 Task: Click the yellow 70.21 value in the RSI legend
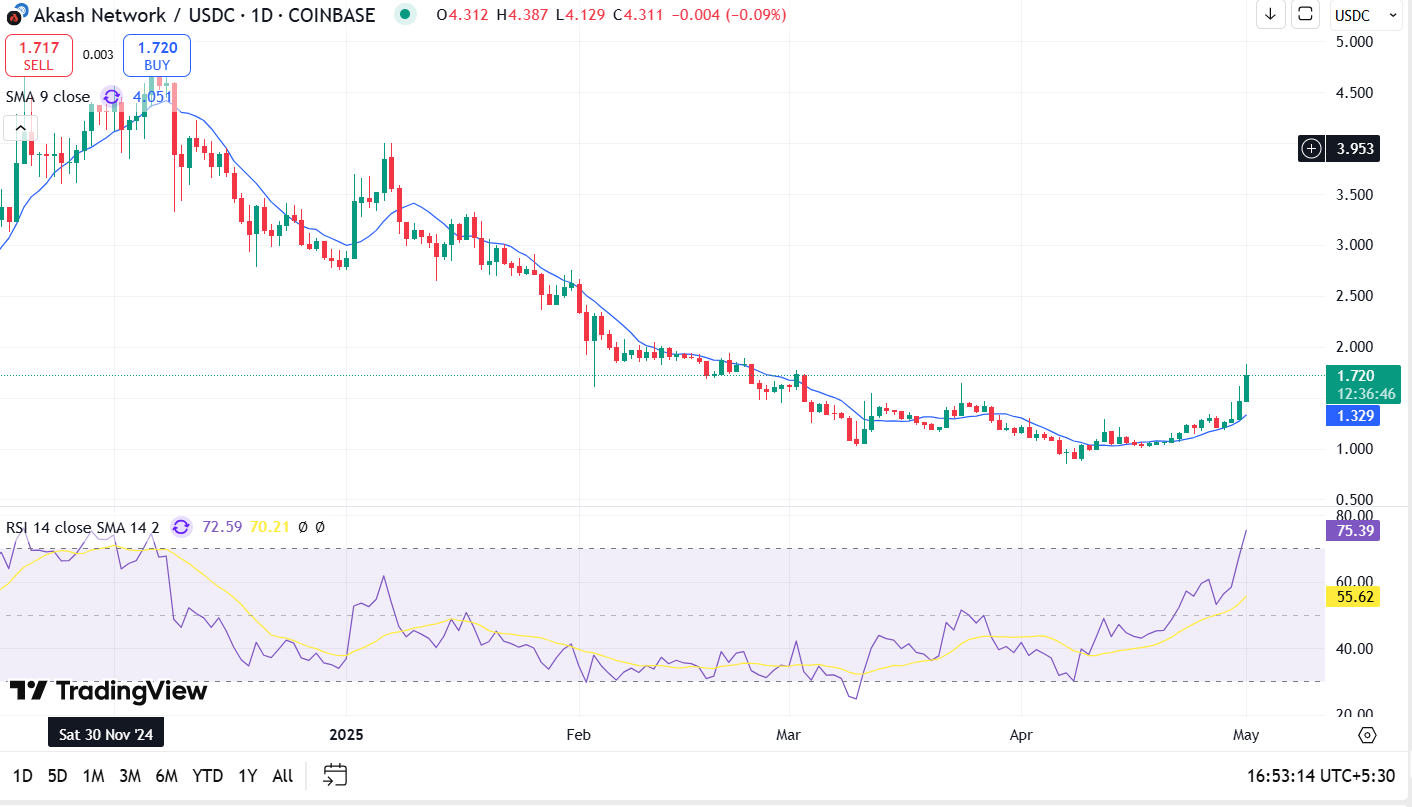pos(269,527)
